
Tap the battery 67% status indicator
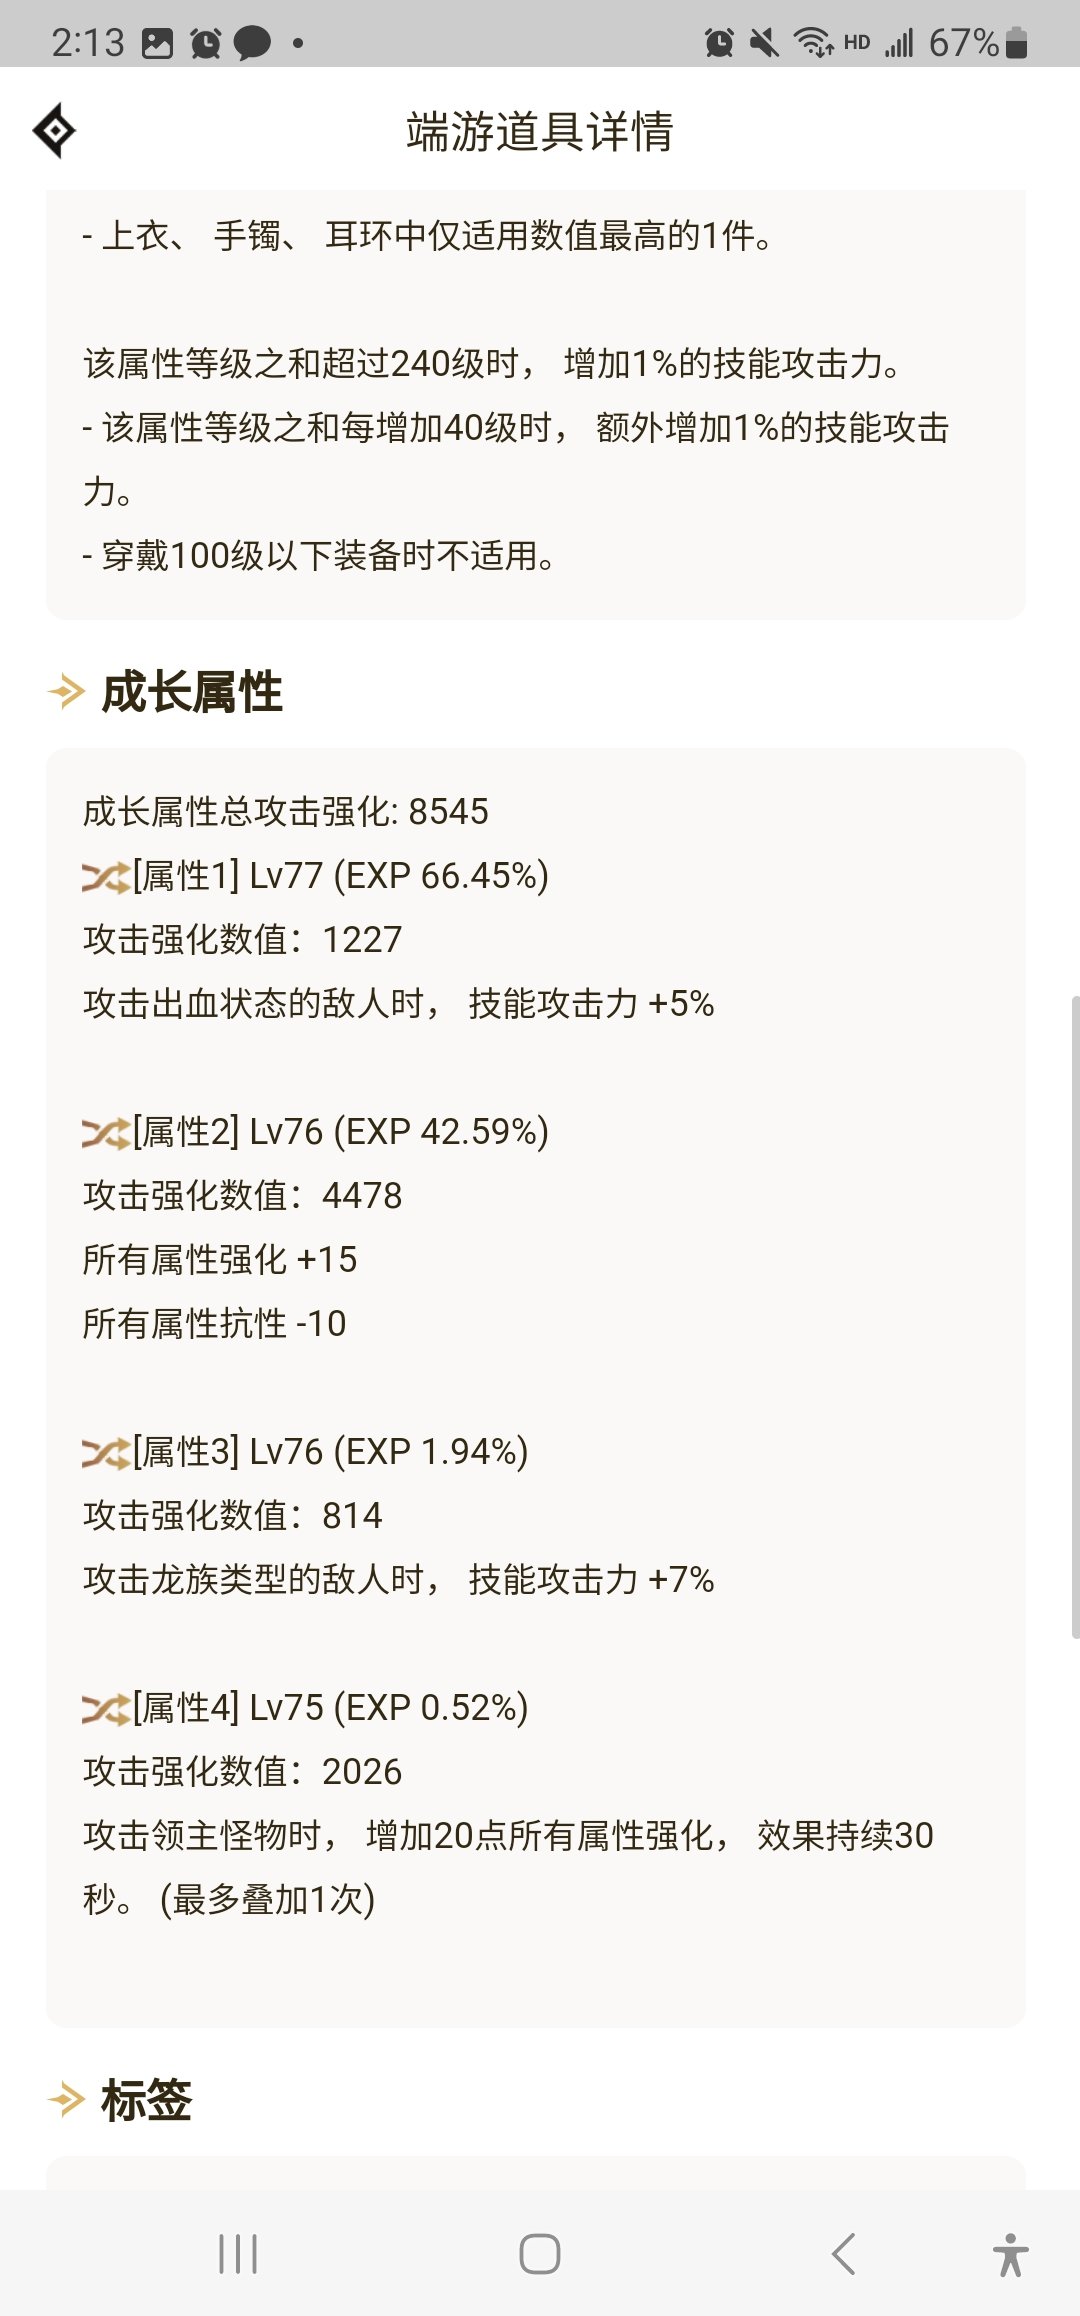coord(977,43)
